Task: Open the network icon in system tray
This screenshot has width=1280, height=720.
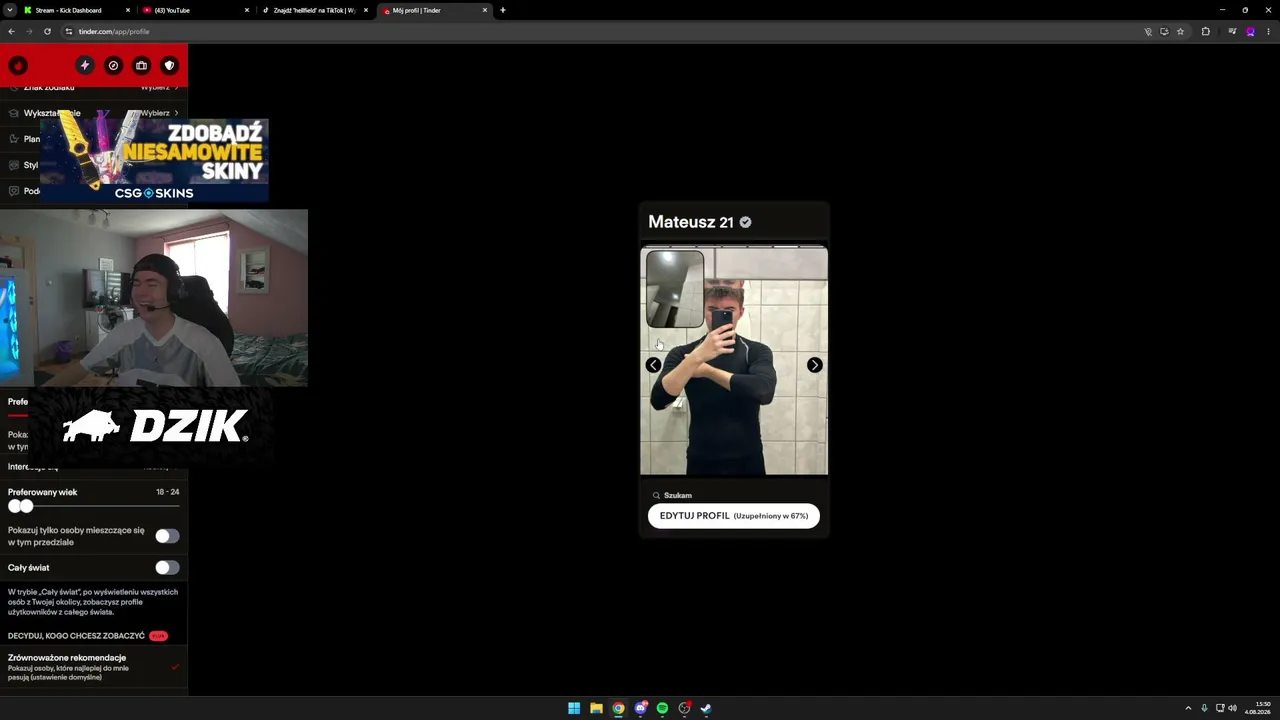Action: point(1218,708)
